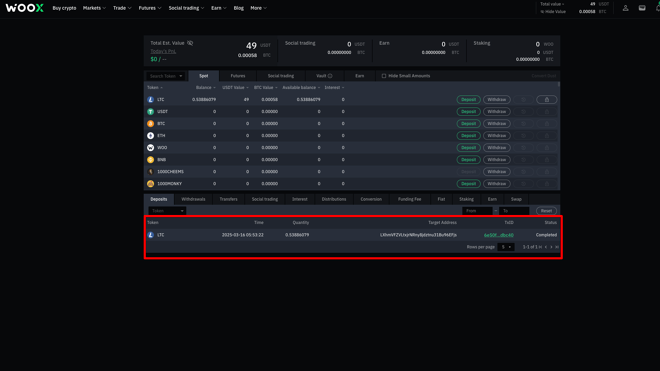Image resolution: width=660 pixels, height=371 pixels.
Task: Toggle the eye icon beside Total Est. Value
Action: coord(190,43)
